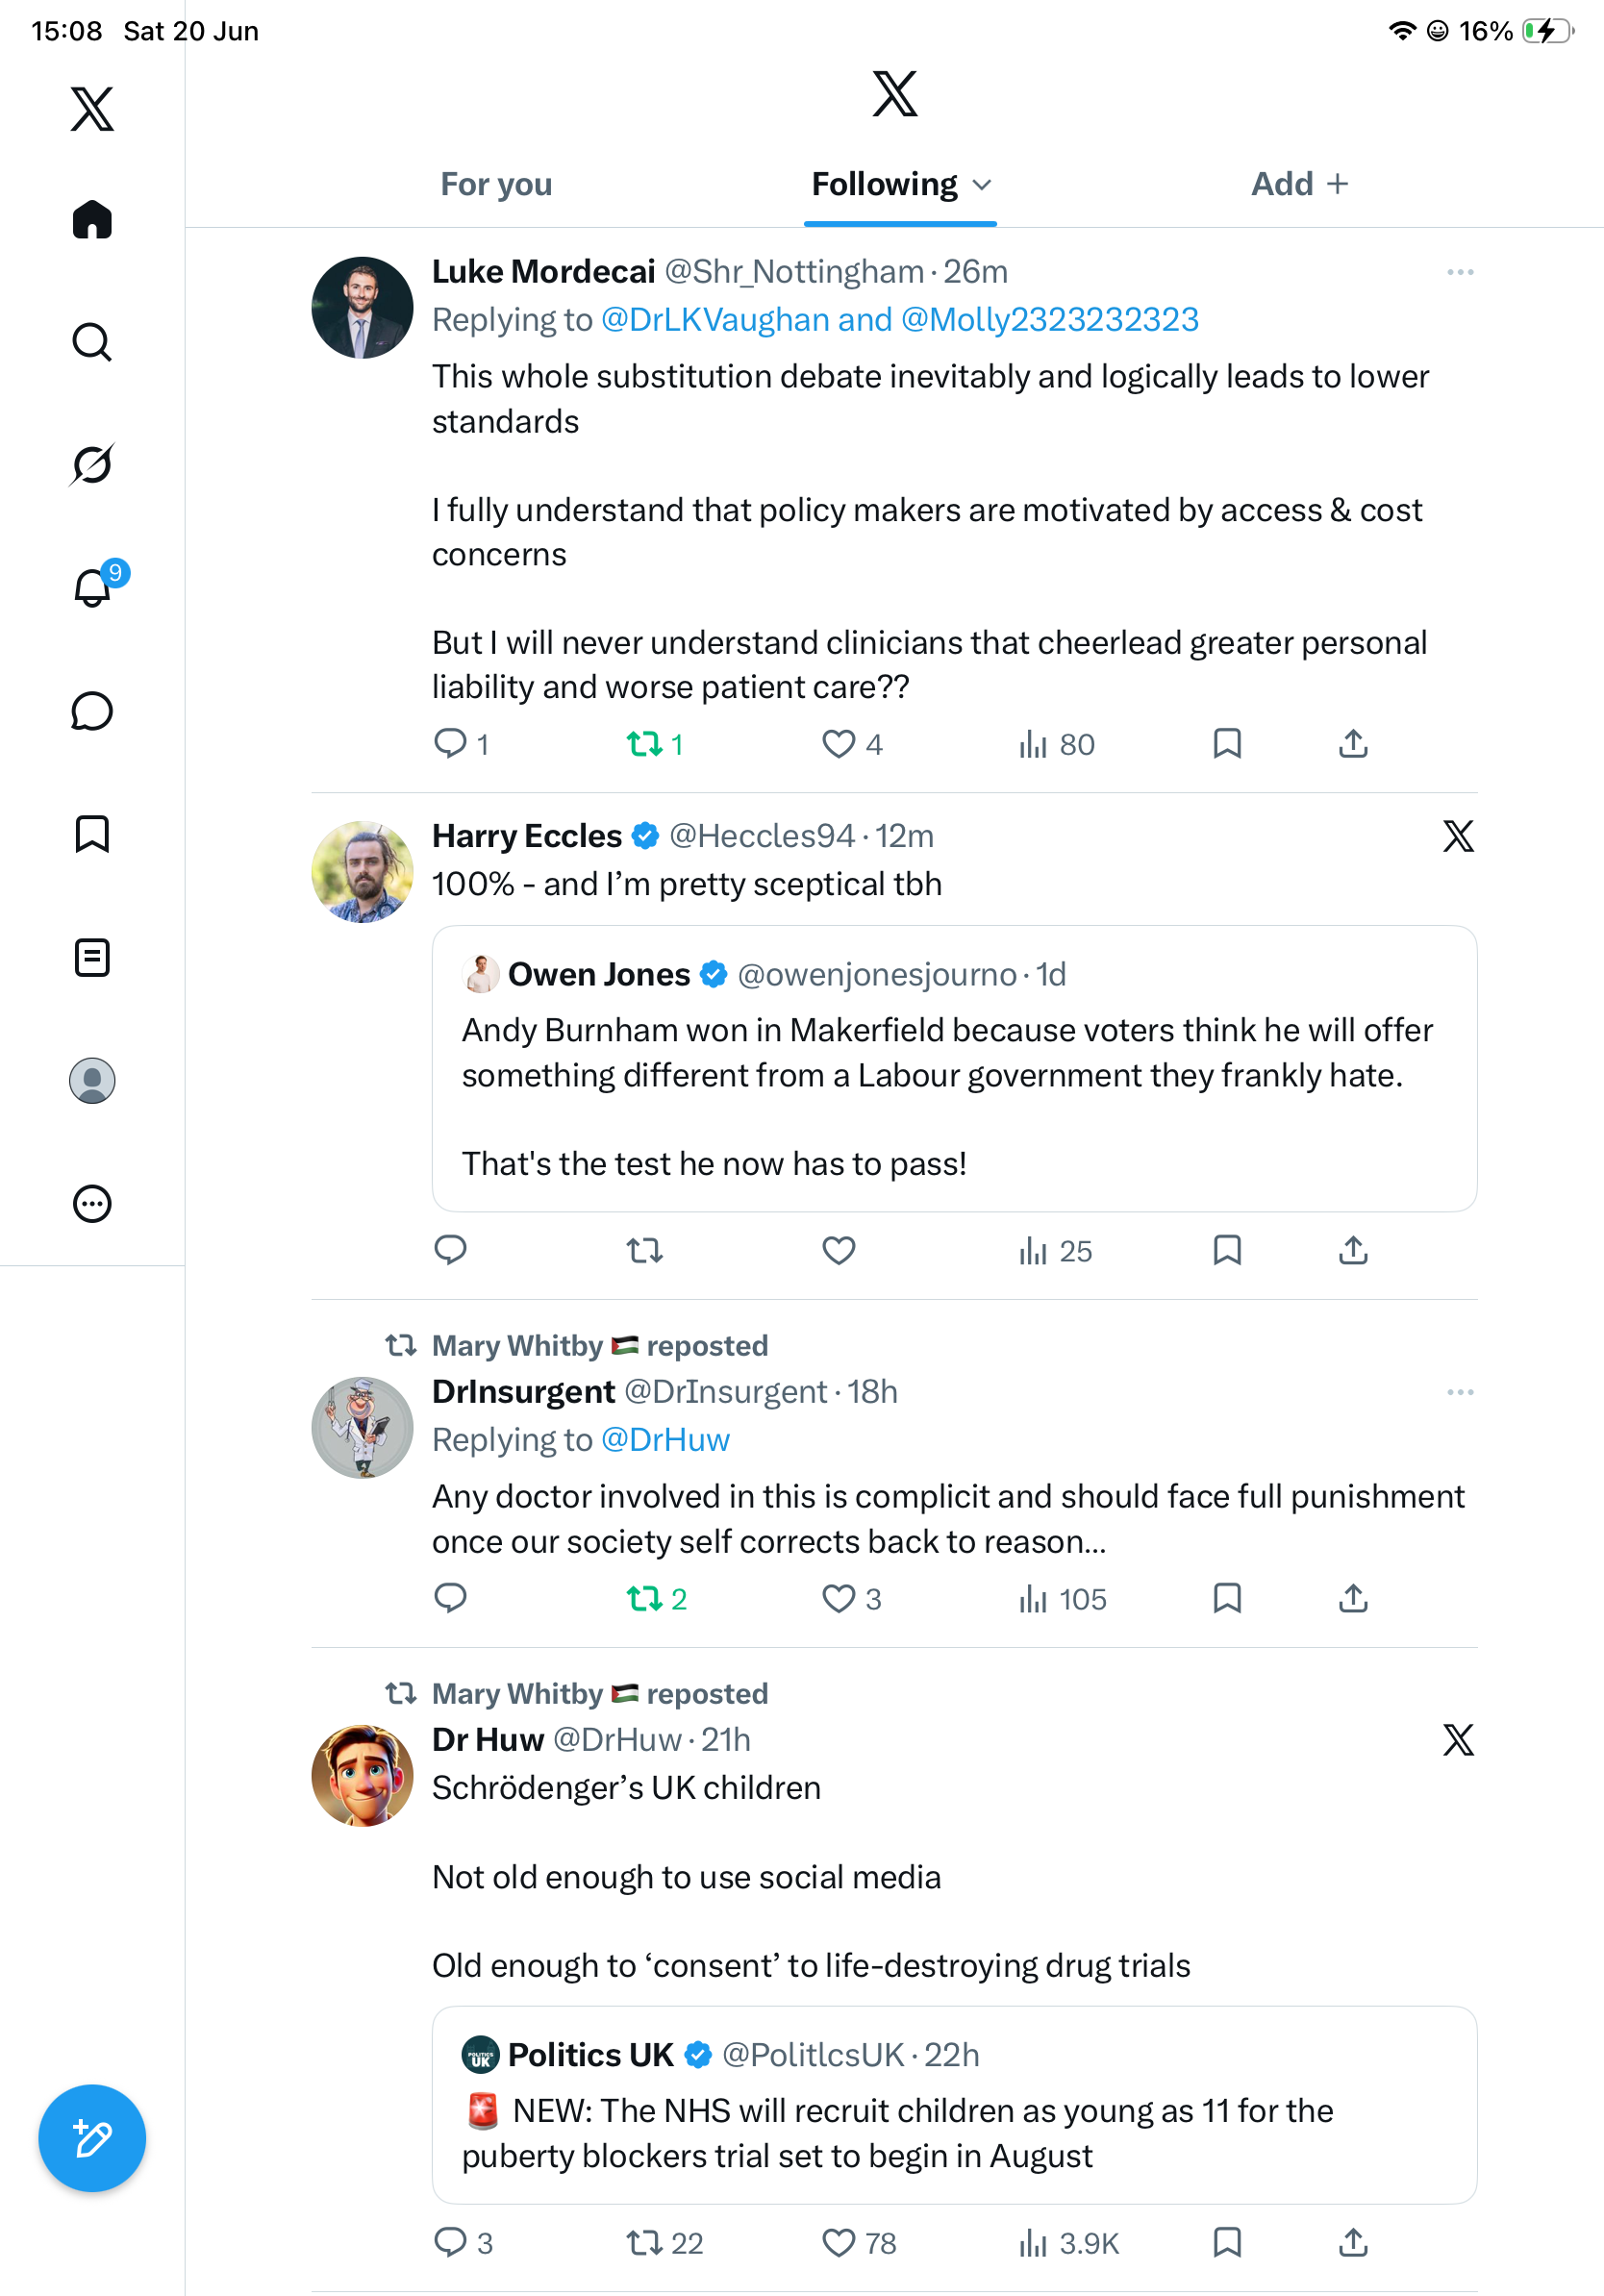The width and height of the screenshot is (1604, 2296).
Task: Open Bookmarks in the left sidebar
Action: point(92,834)
